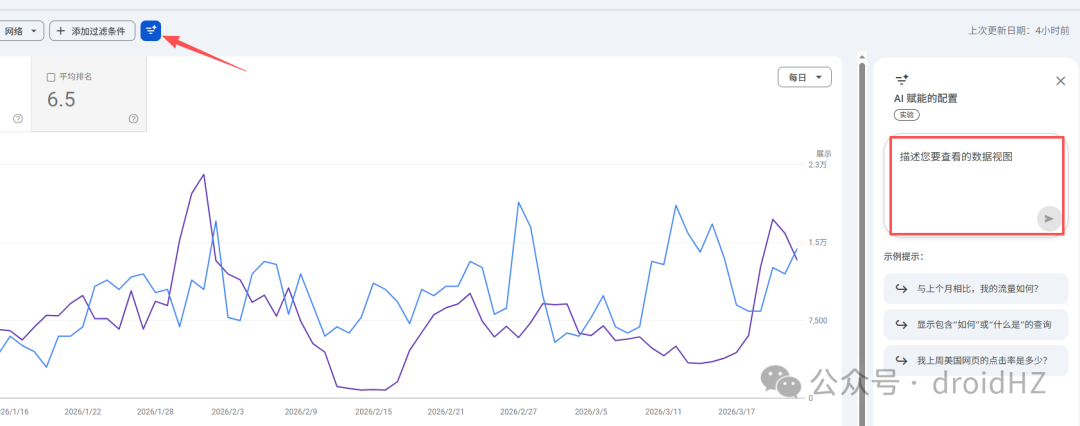Click arrow icon beside 与上个月相比 prompt
This screenshot has width=1080, height=426.
(x=900, y=290)
